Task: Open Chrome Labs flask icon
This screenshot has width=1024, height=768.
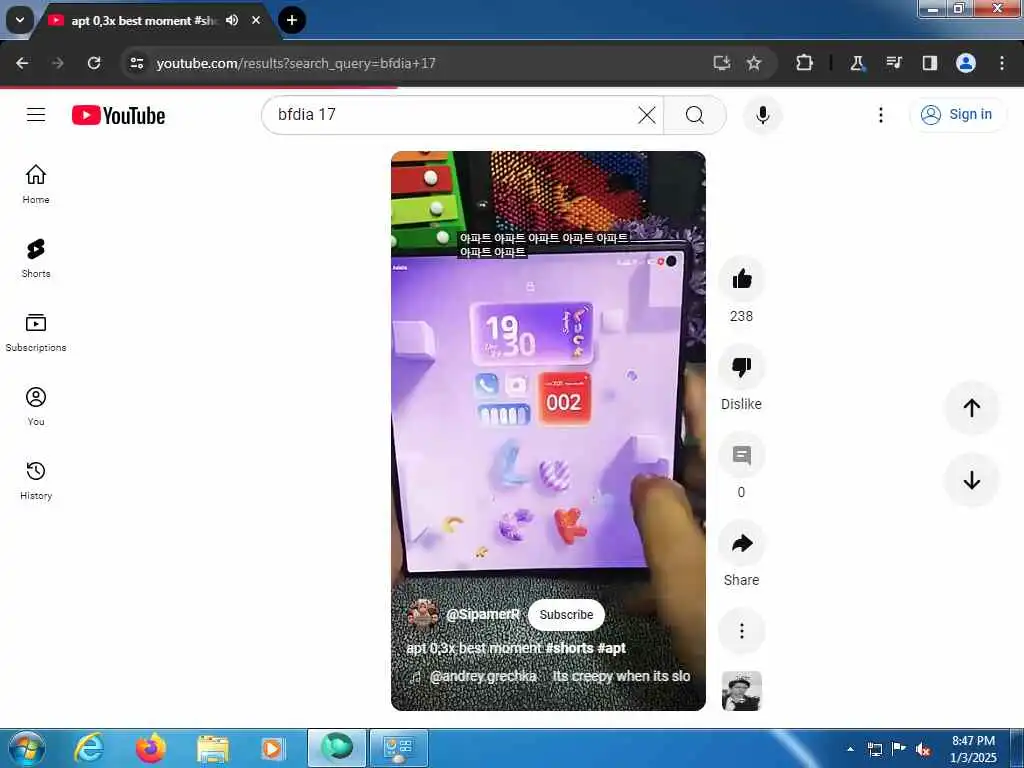Action: point(857,63)
